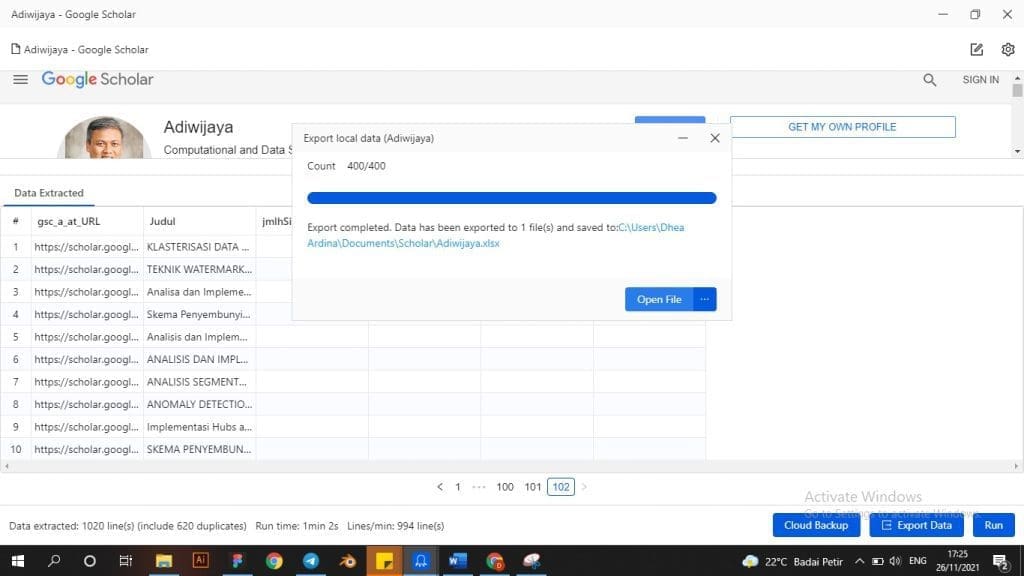
Task: Open Microsoft Word from the taskbar
Action: point(458,561)
